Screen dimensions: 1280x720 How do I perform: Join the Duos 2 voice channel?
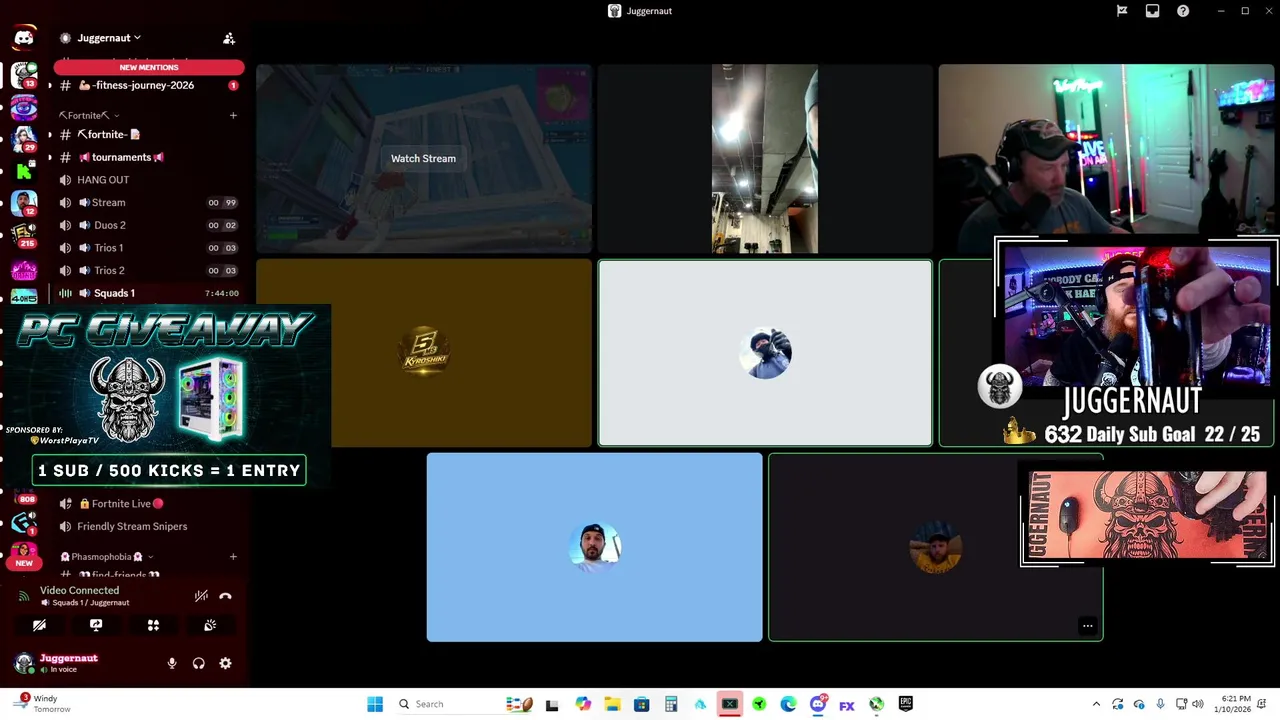149,225
